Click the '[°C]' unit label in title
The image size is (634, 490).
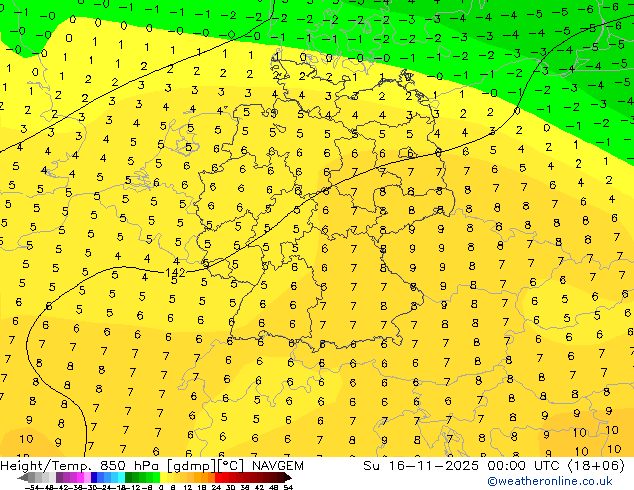pos(231,466)
